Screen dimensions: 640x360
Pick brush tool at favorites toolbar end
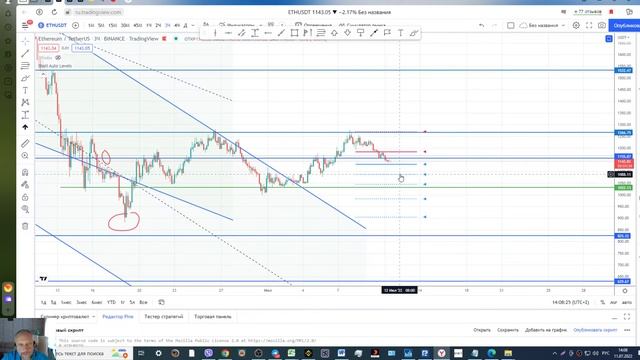click(414, 33)
